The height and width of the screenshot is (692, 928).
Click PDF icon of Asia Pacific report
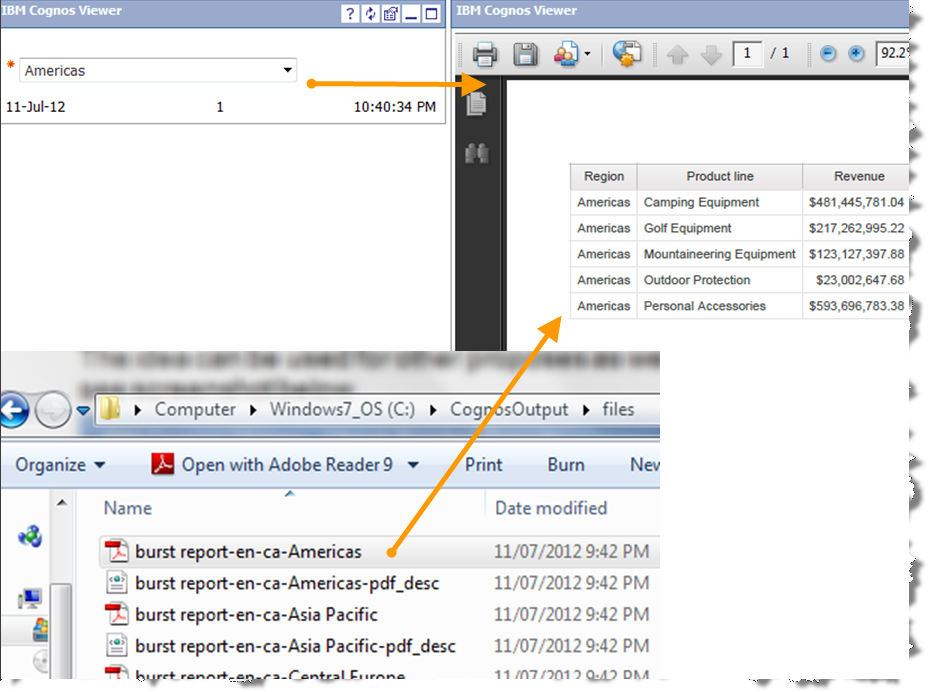[117, 614]
